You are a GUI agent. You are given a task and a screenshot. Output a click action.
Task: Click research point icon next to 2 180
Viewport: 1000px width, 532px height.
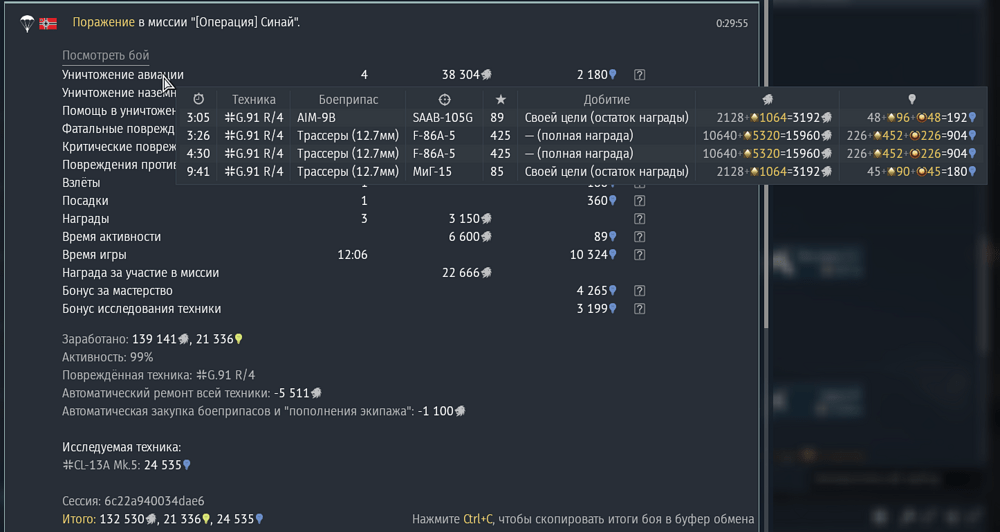613,75
